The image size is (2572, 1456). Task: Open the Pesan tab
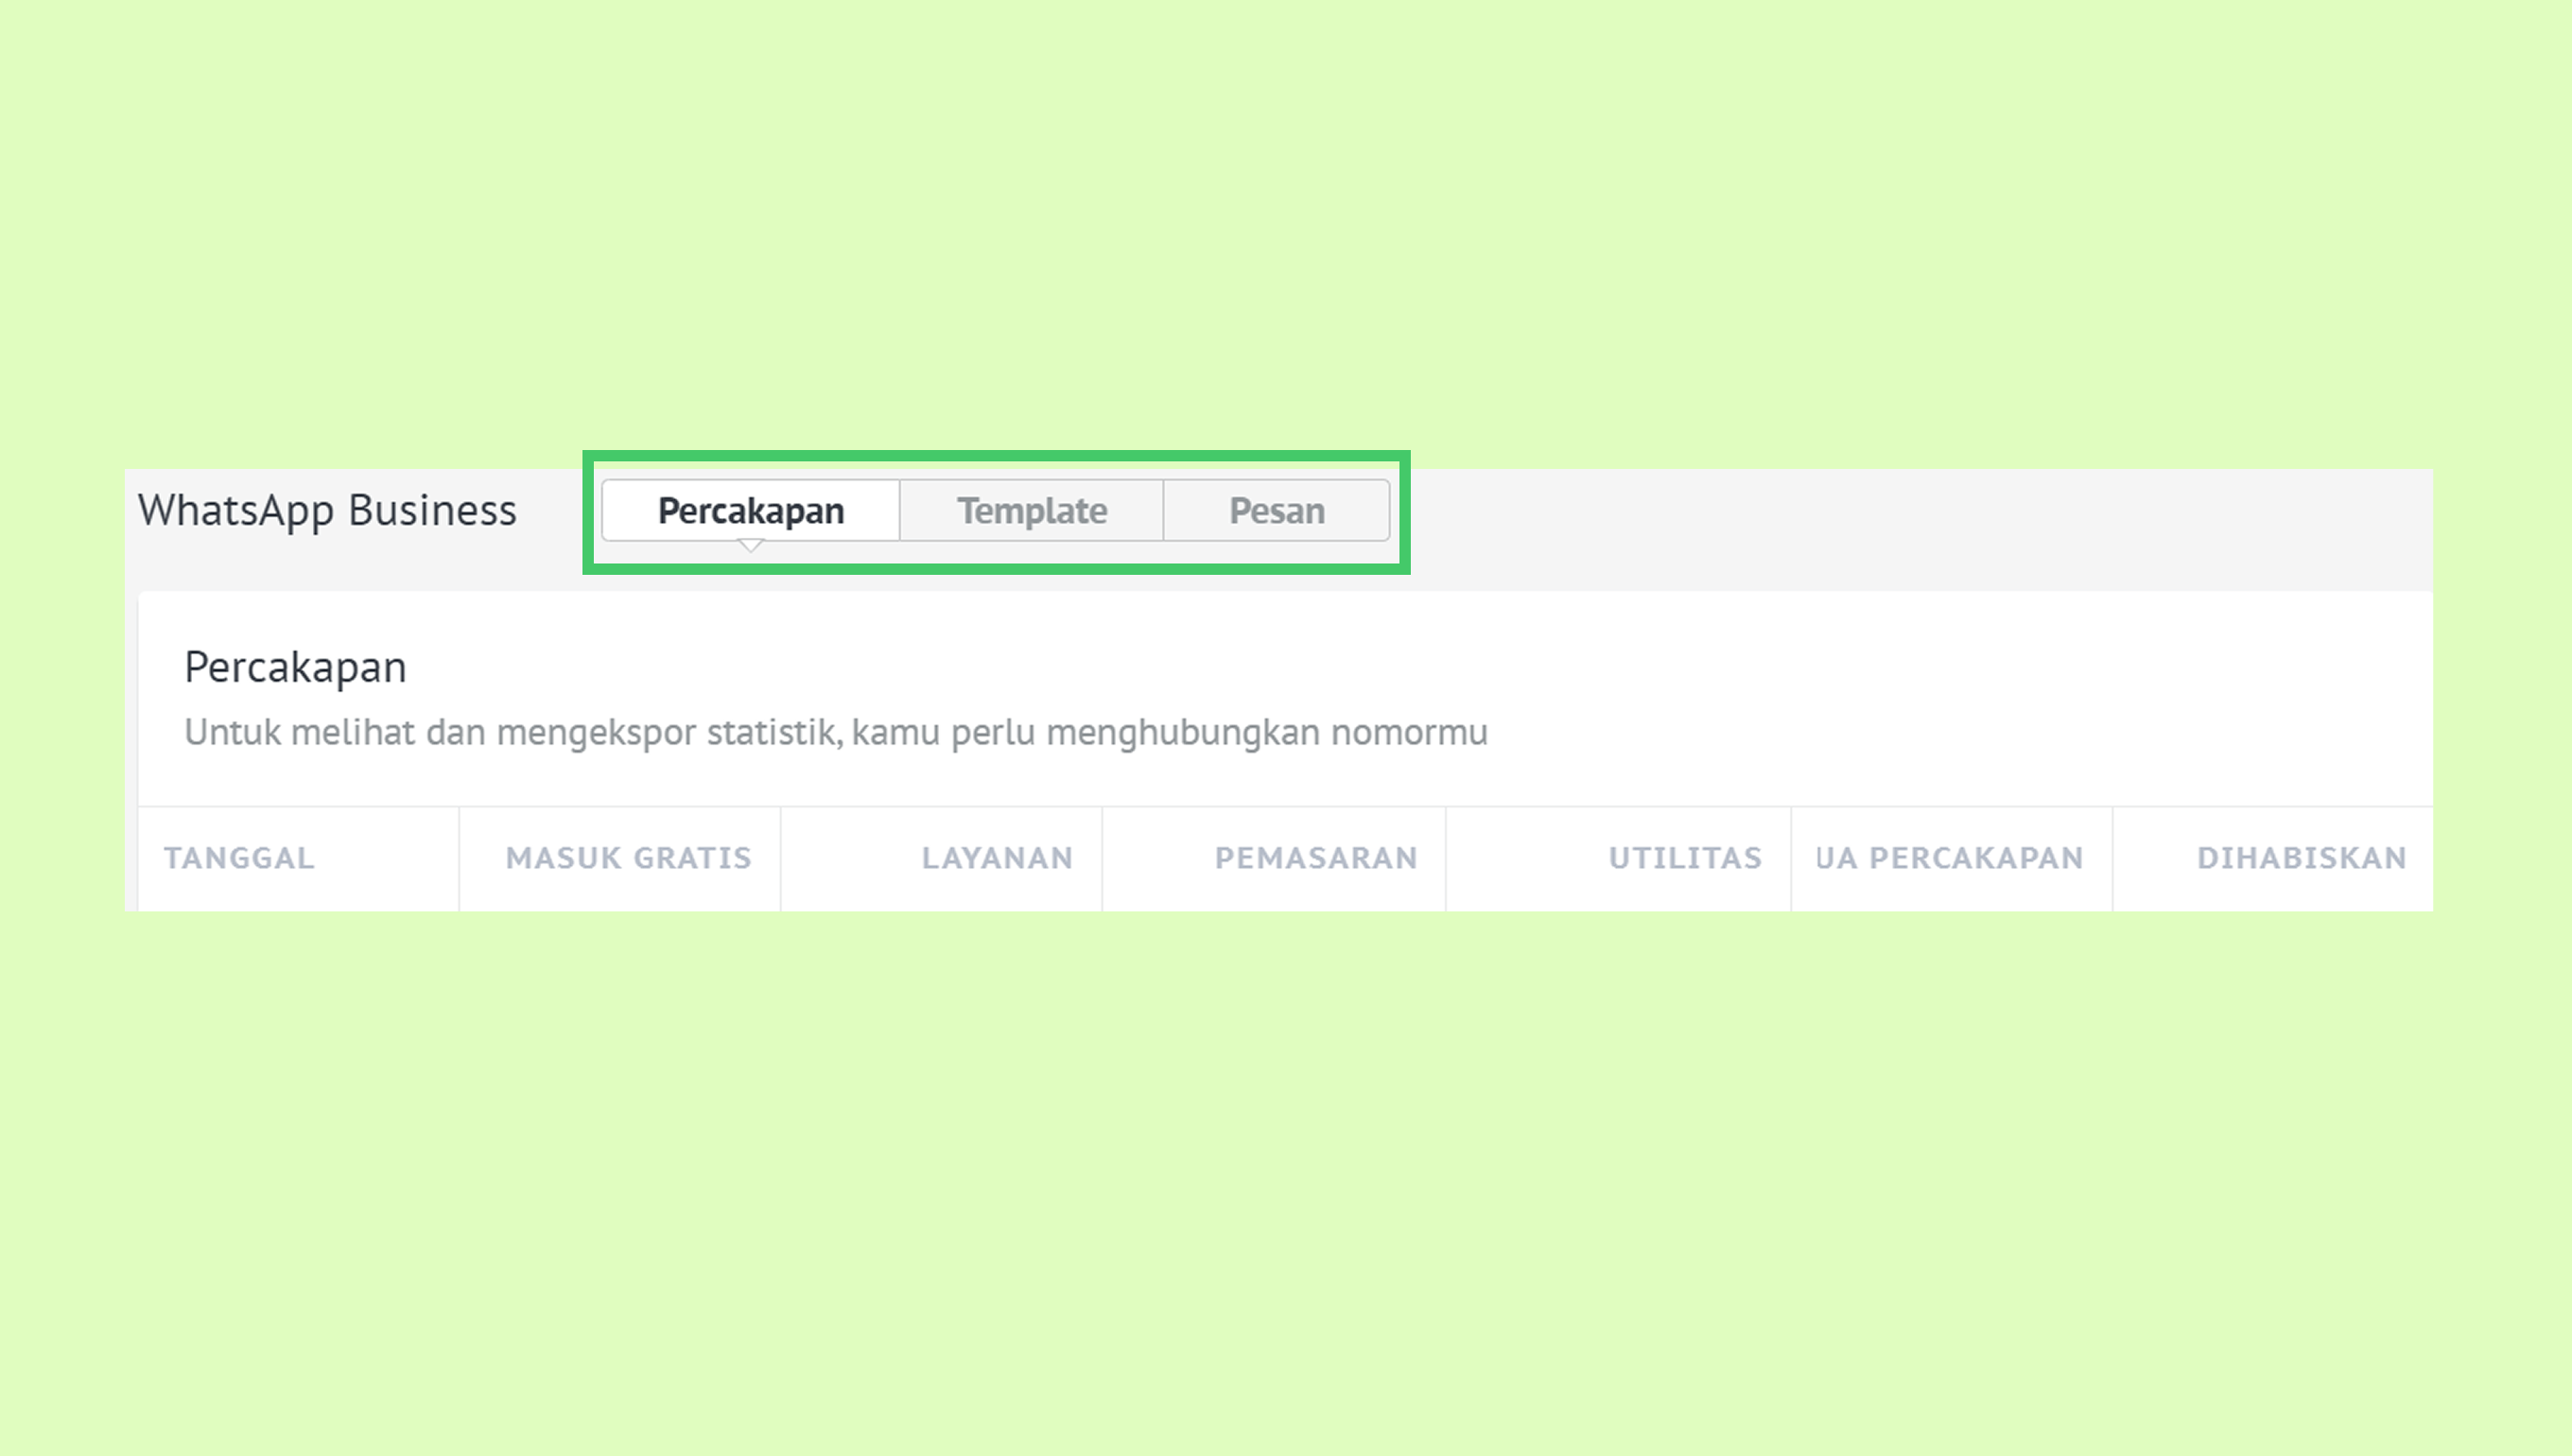(1277, 511)
